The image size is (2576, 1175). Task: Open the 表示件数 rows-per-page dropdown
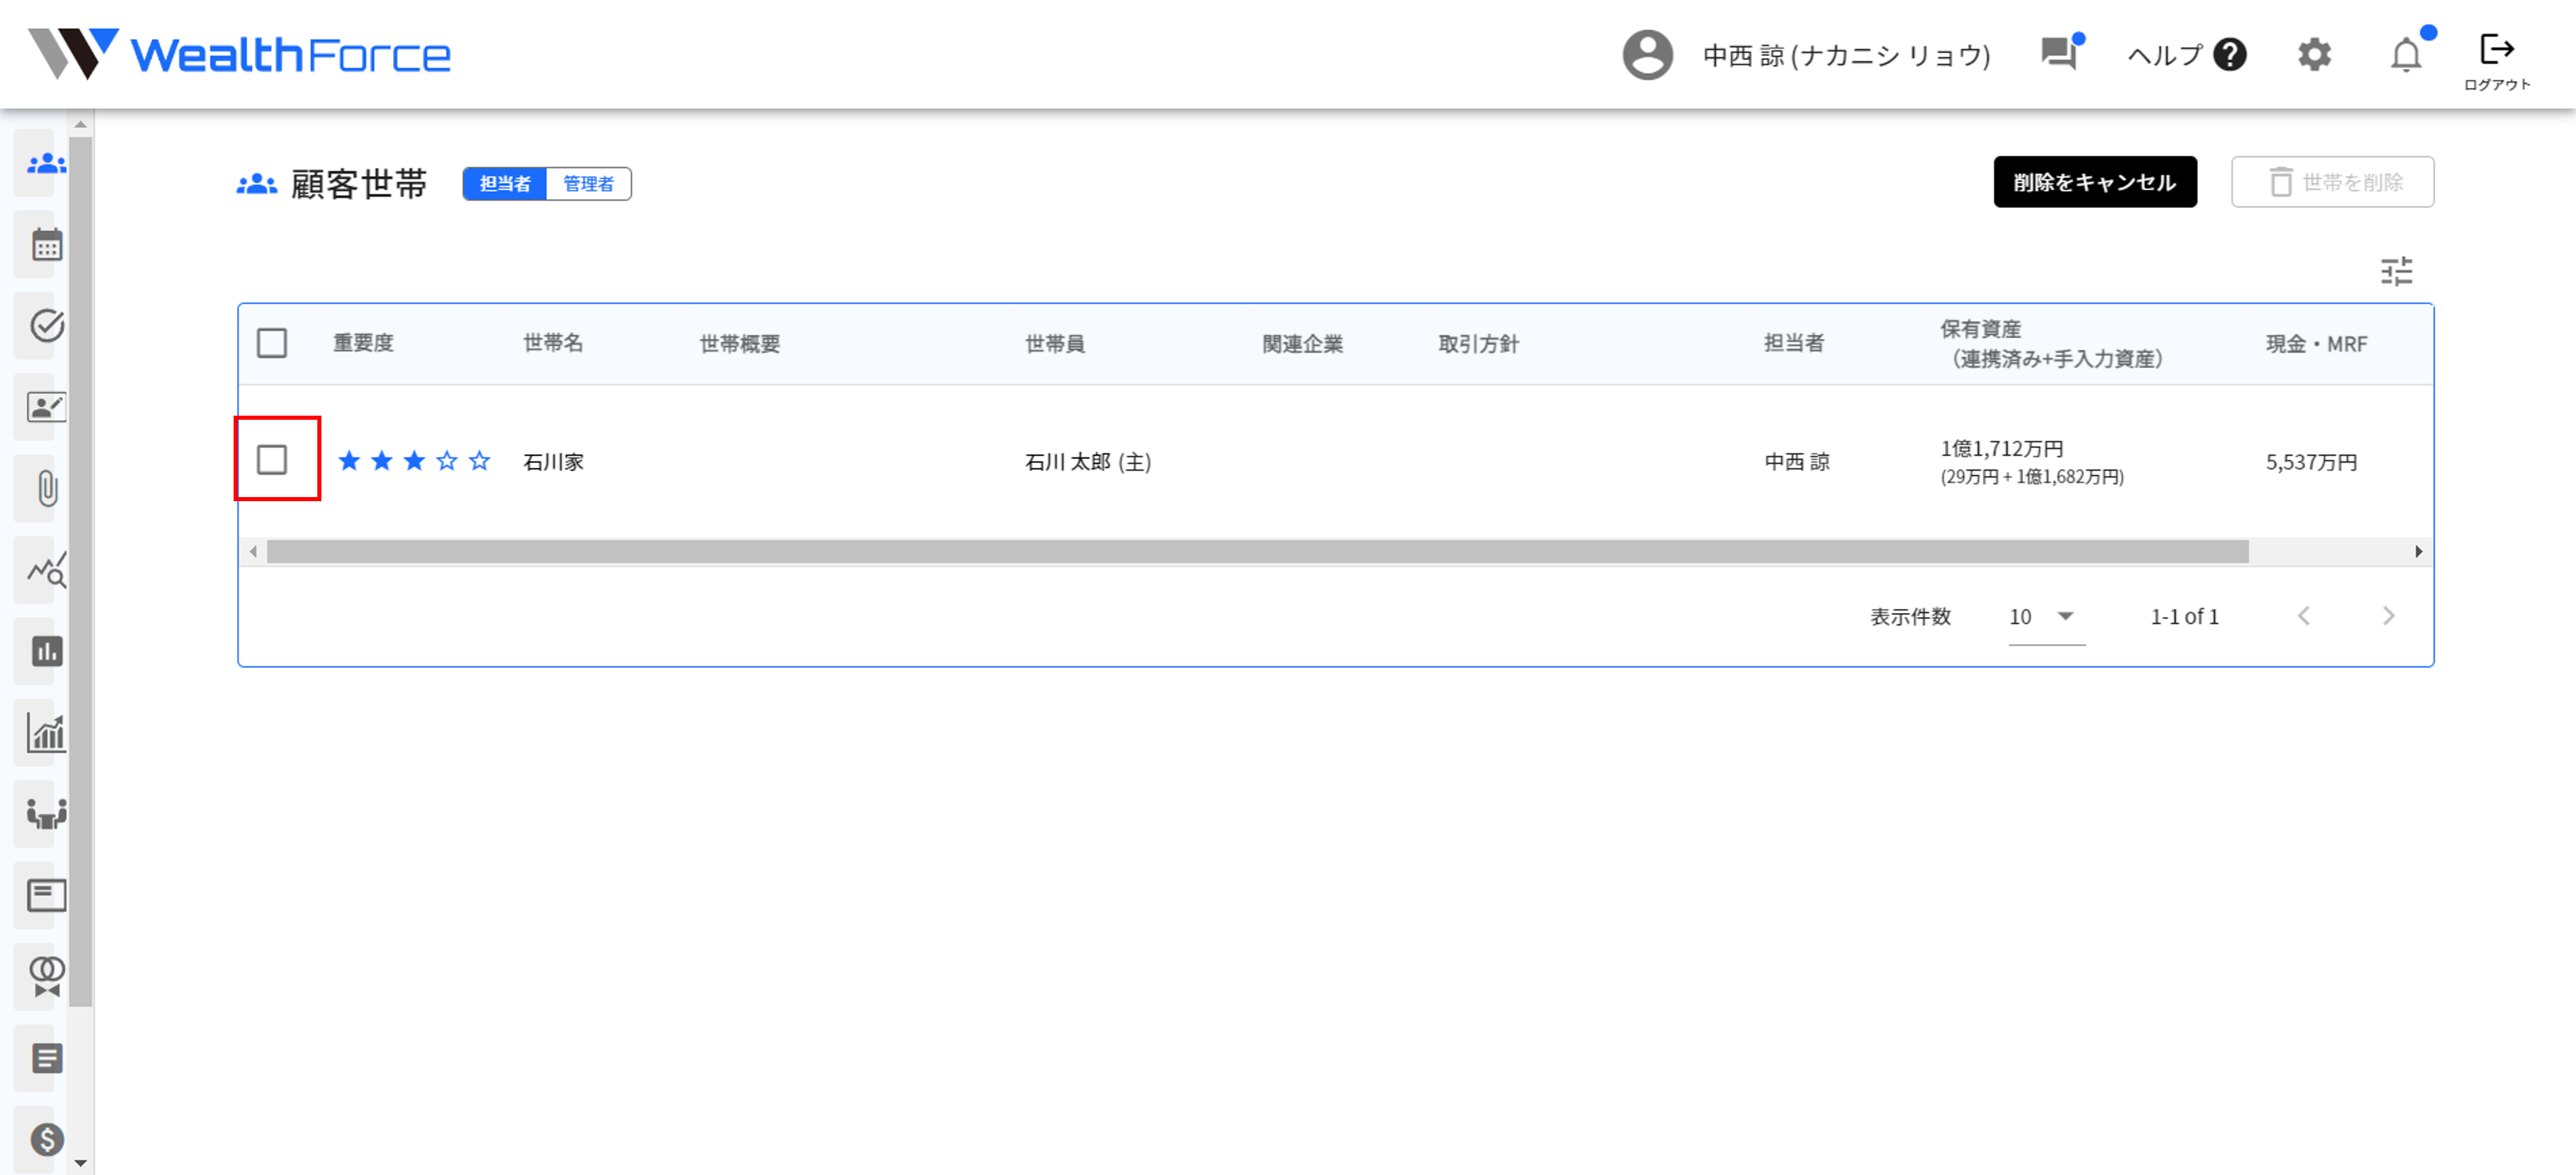(x=2046, y=617)
